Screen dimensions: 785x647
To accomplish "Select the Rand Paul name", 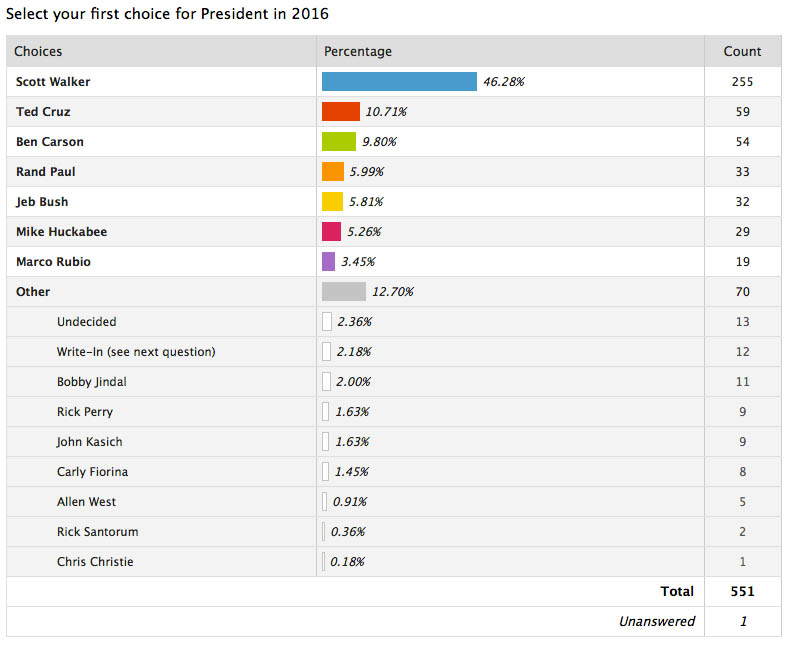I will pos(46,172).
